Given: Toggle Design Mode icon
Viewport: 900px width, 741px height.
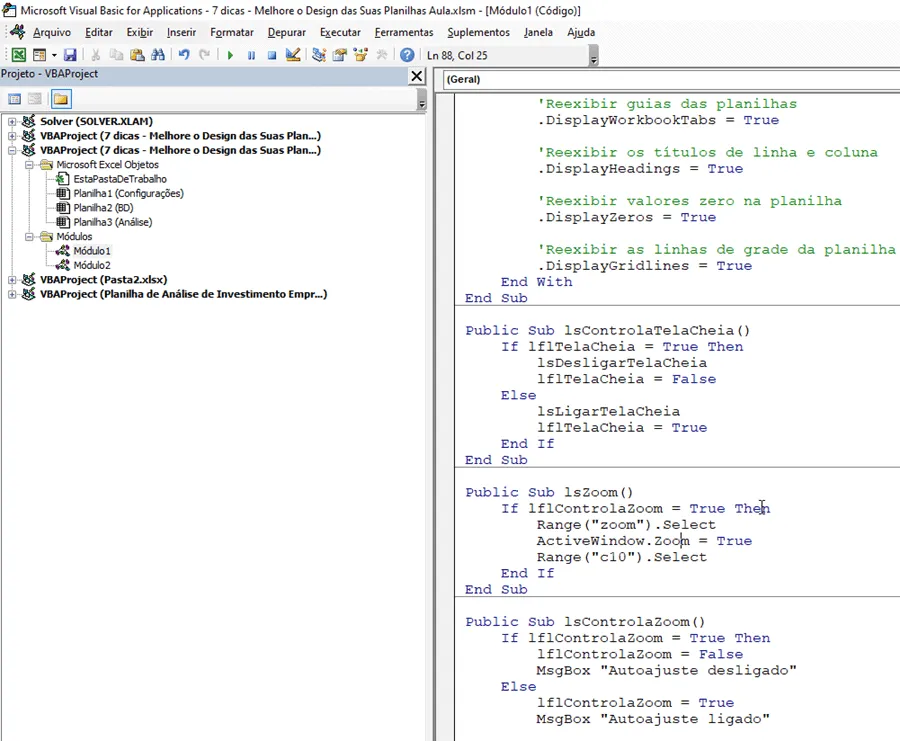Looking at the screenshot, I should coord(293,55).
